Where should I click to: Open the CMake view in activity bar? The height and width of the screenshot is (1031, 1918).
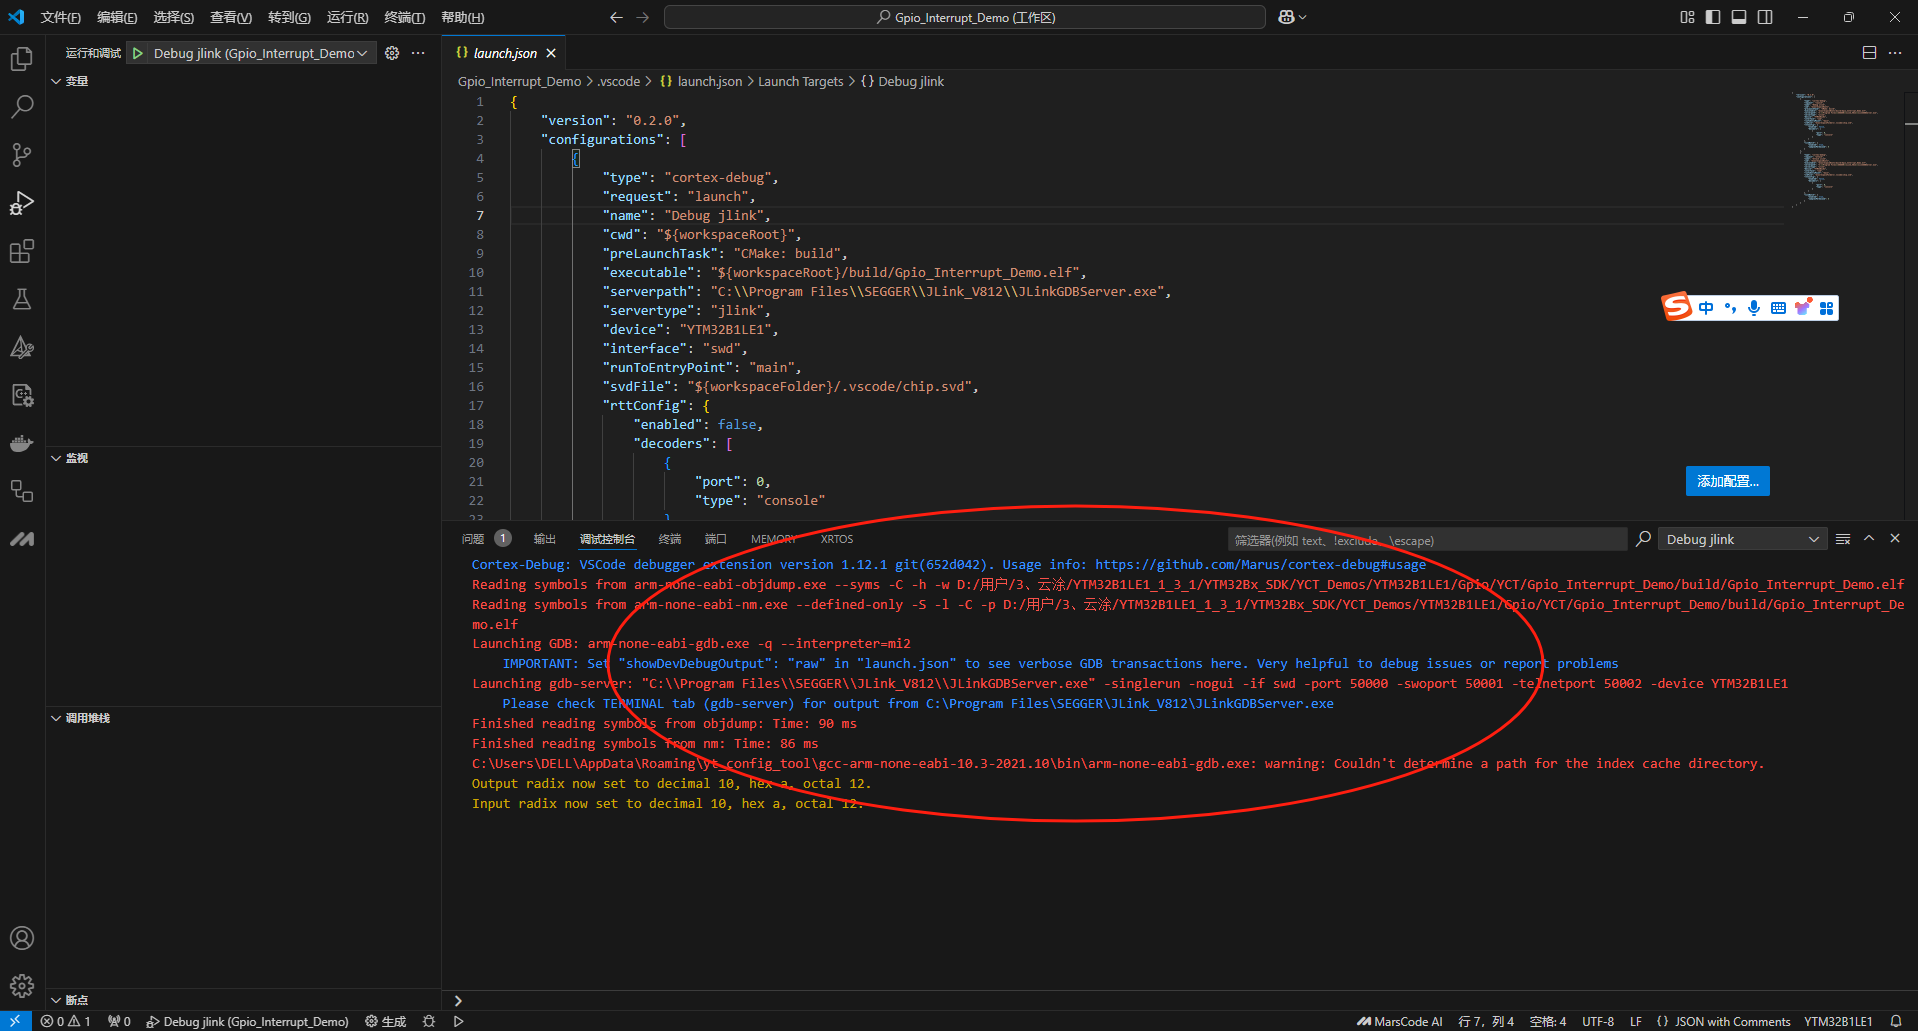(x=22, y=347)
